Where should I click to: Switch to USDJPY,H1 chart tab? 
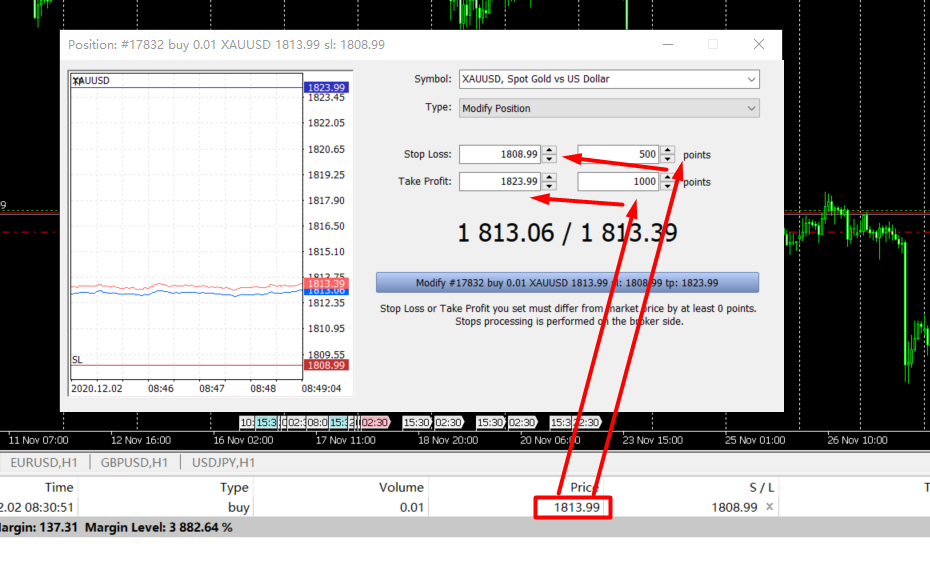[x=223, y=462]
